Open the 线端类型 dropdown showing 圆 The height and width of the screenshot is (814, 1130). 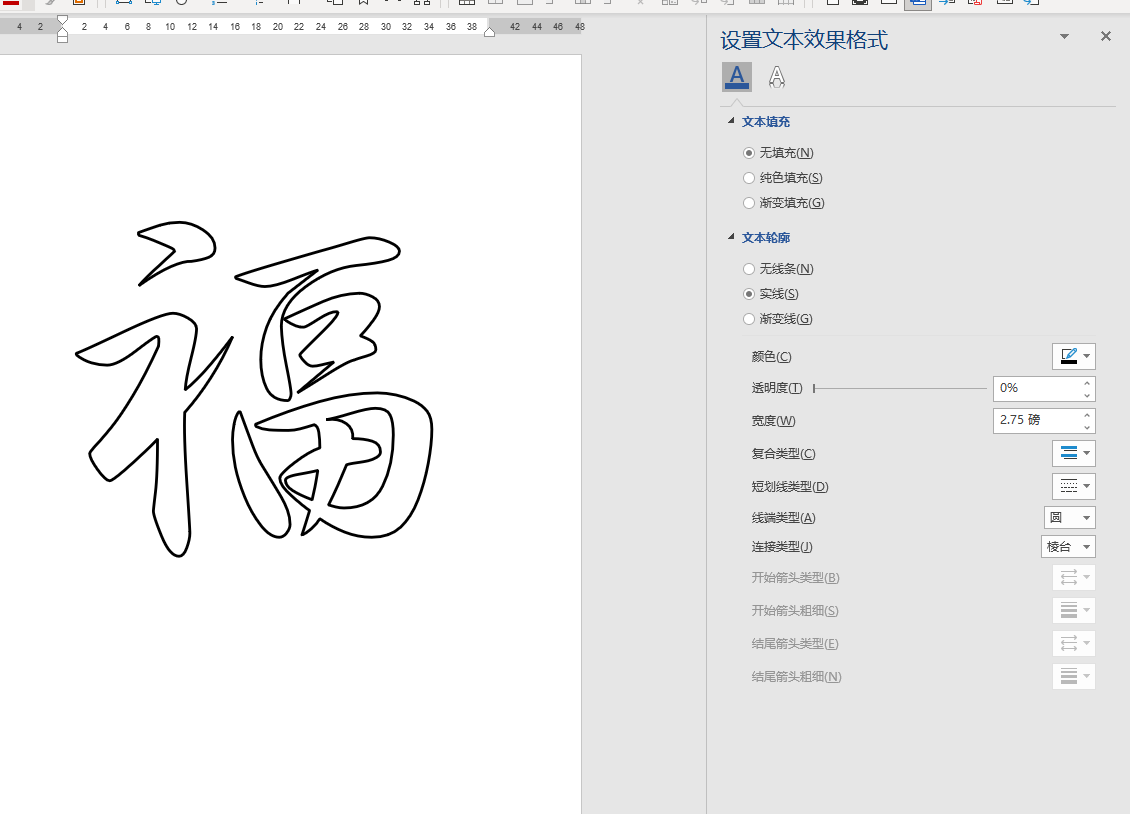click(1069, 517)
